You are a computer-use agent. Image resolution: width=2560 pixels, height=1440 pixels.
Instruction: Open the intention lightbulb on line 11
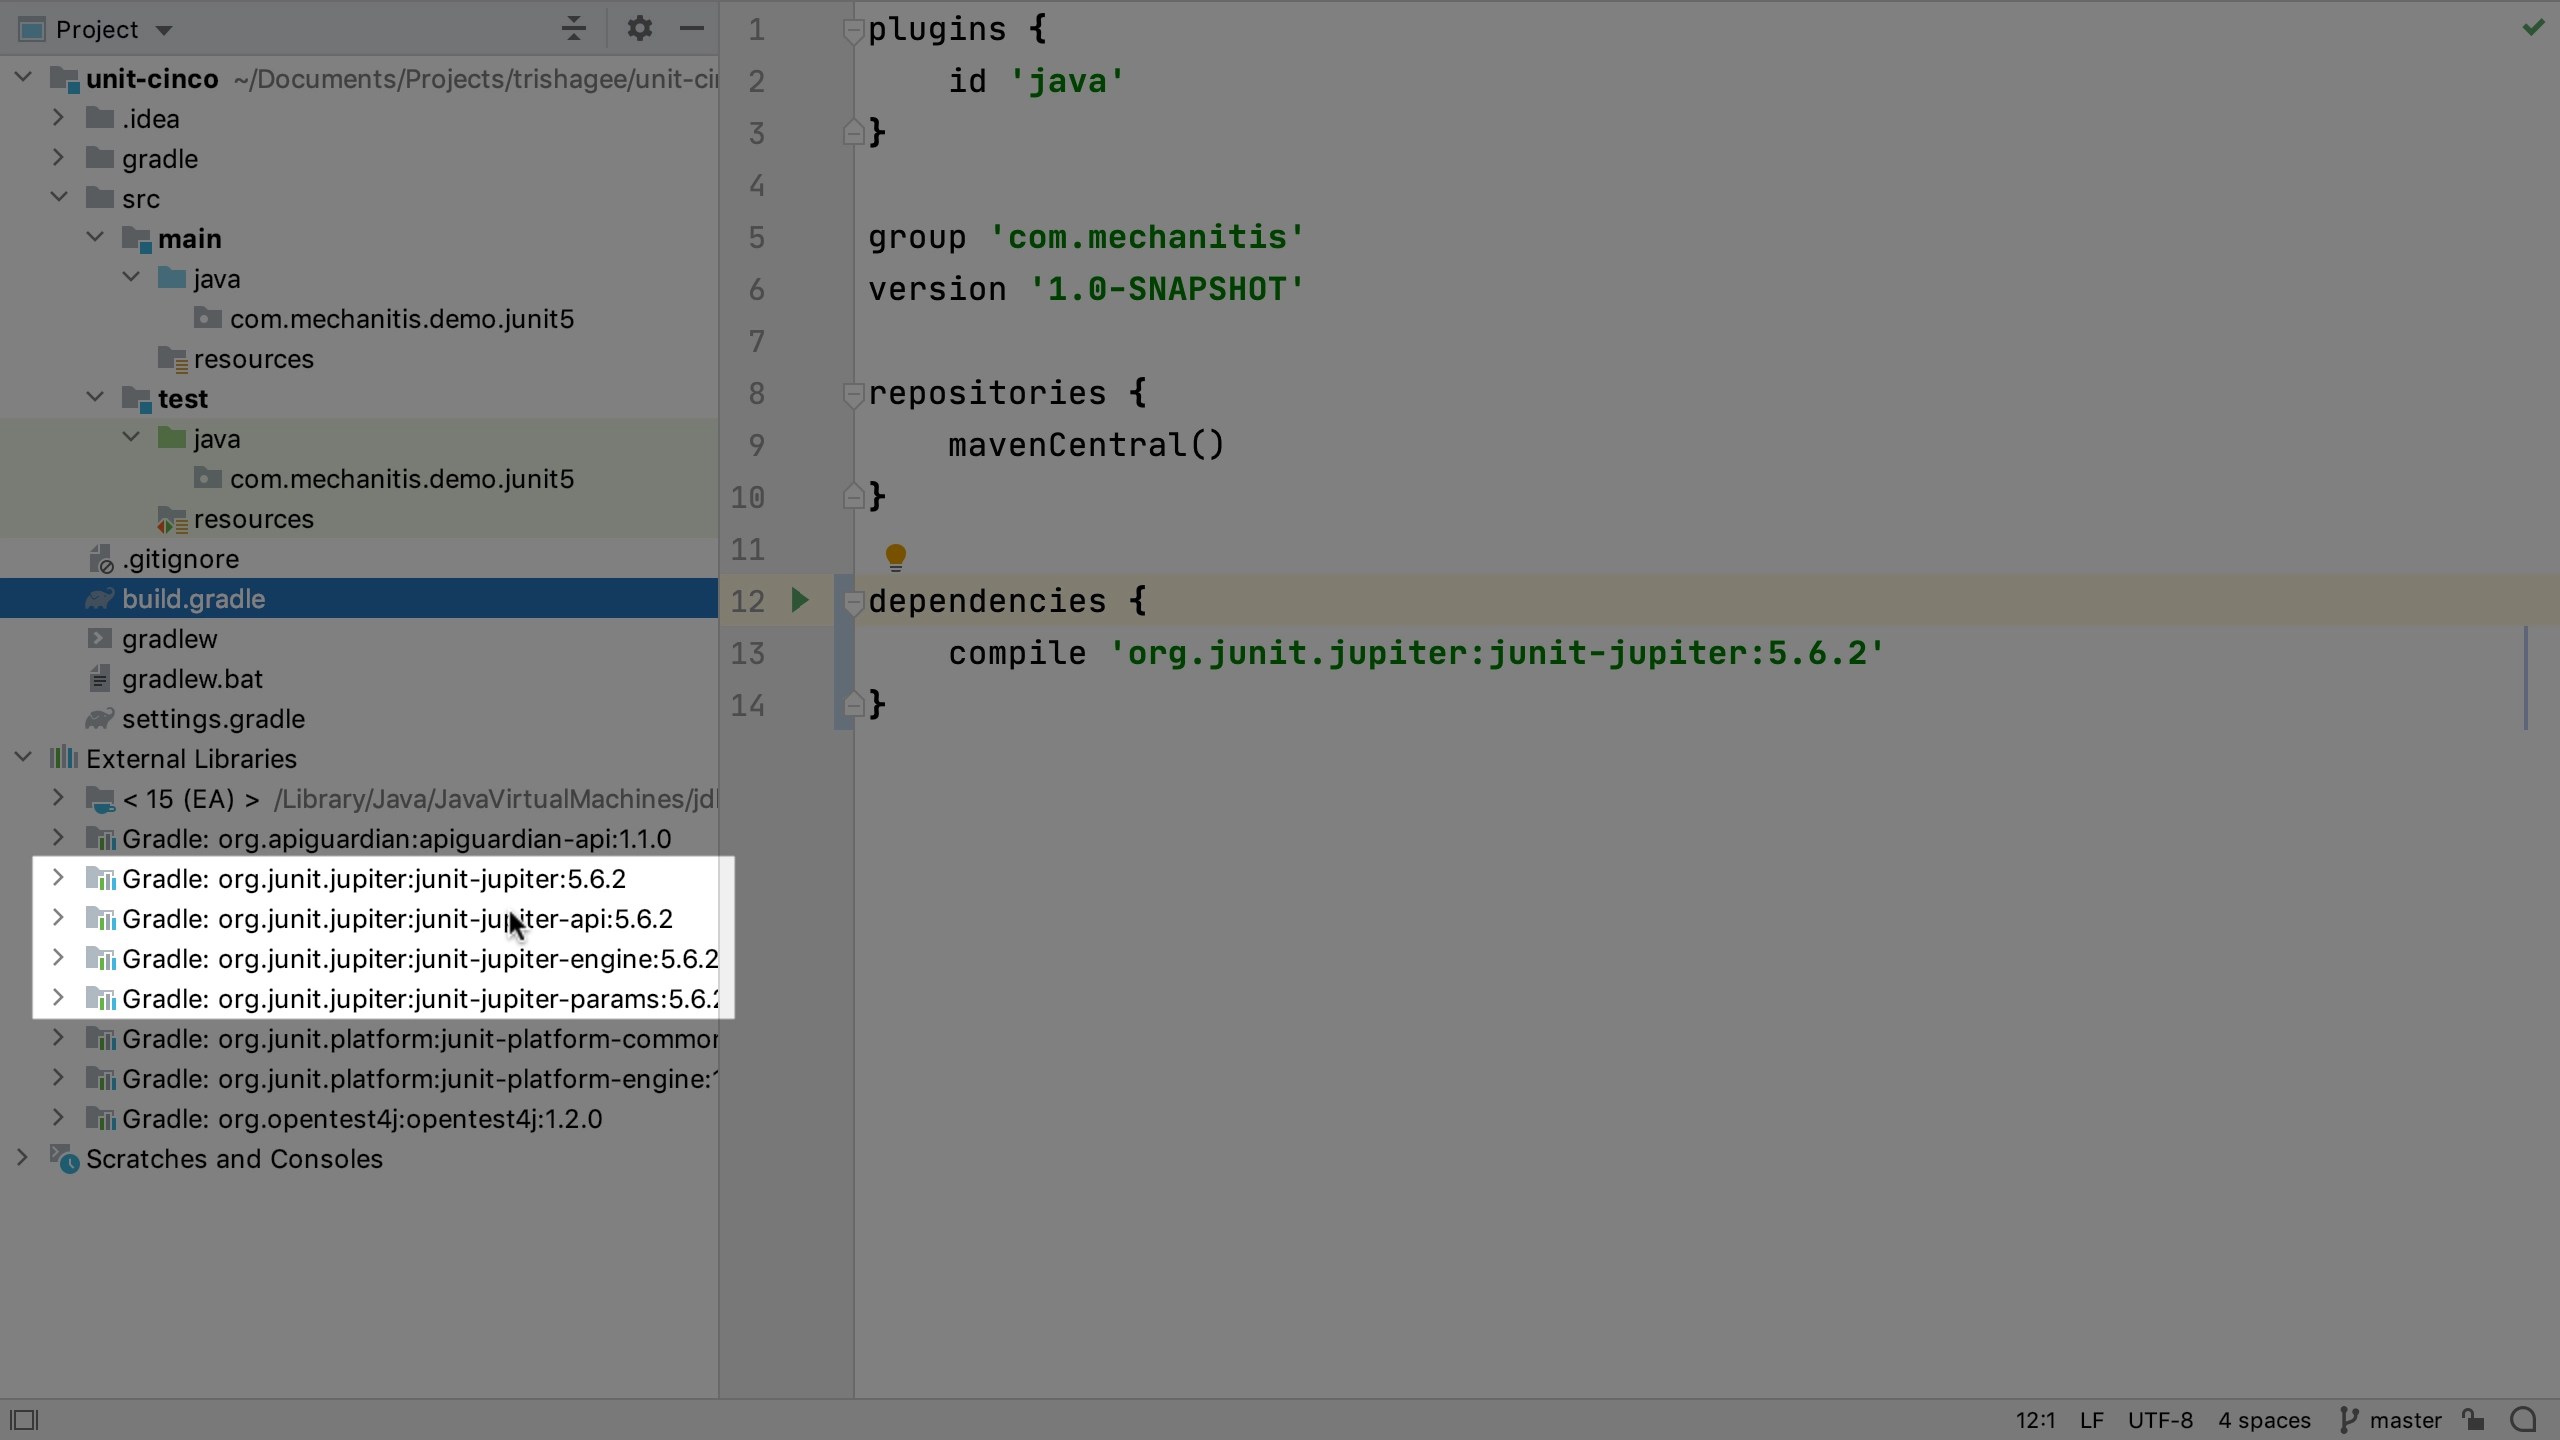[x=895, y=556]
